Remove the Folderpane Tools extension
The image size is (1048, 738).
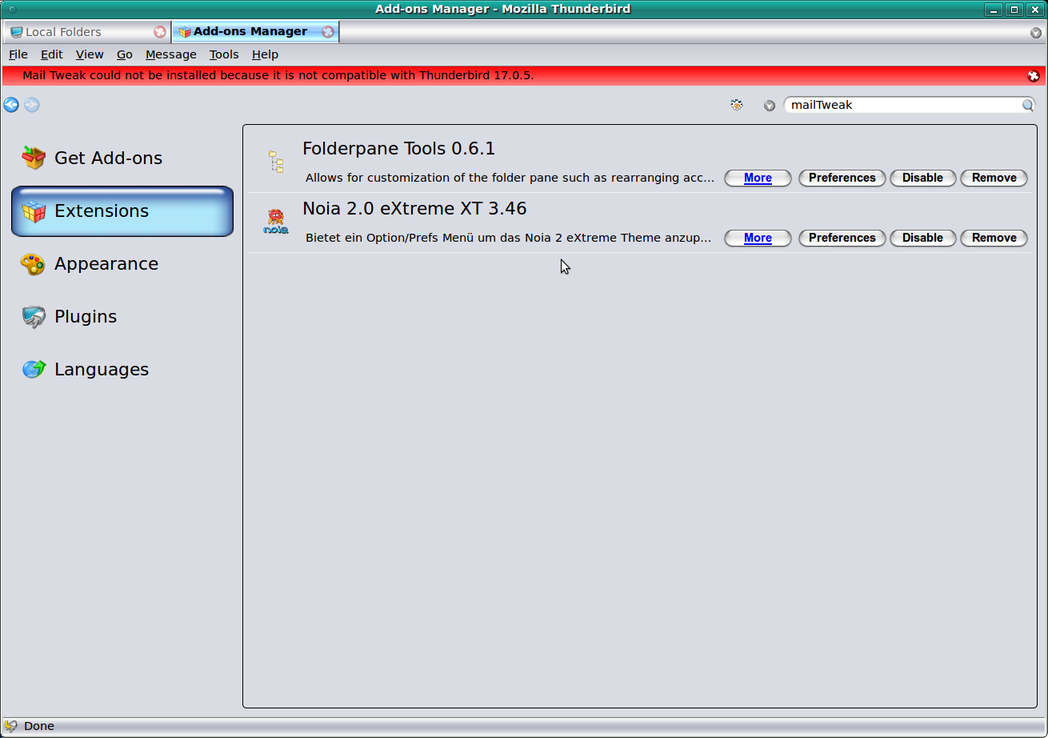pos(994,178)
